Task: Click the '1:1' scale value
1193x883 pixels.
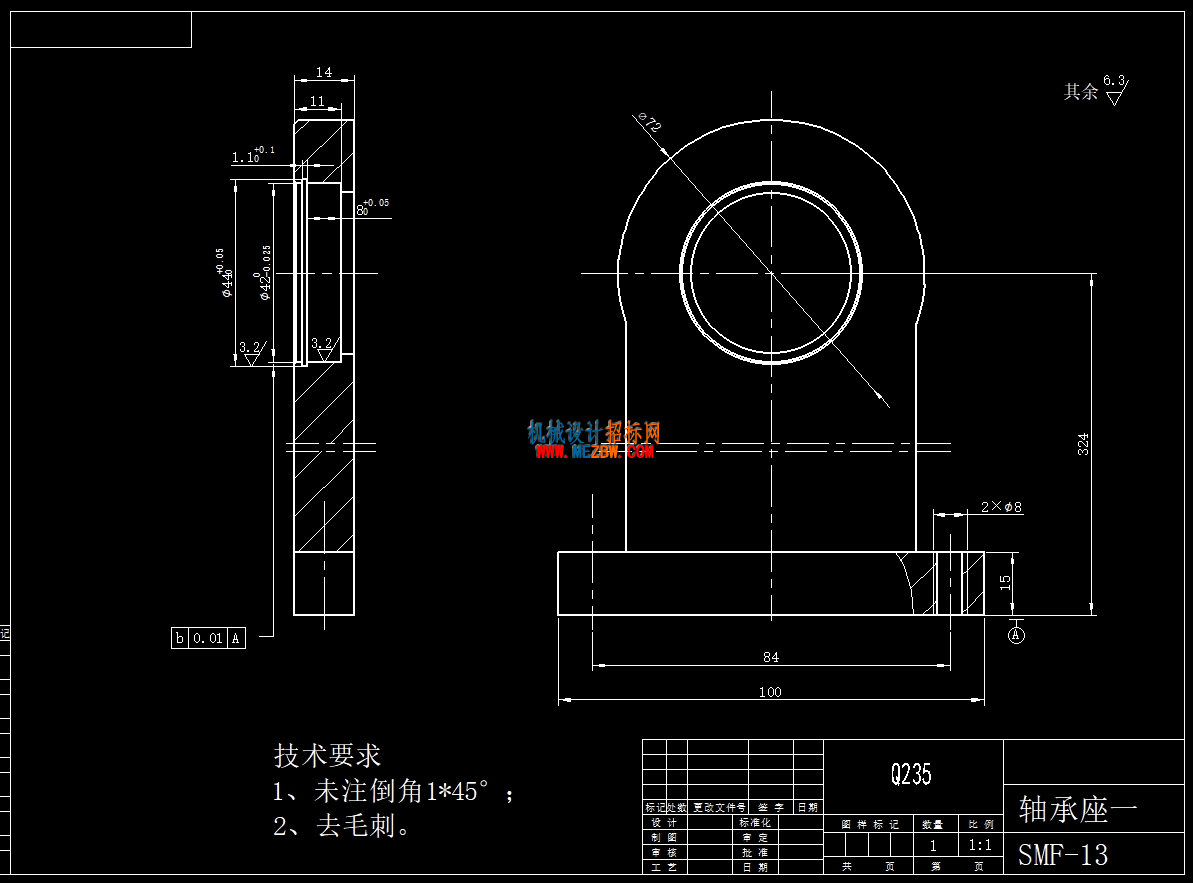Action: (980, 845)
